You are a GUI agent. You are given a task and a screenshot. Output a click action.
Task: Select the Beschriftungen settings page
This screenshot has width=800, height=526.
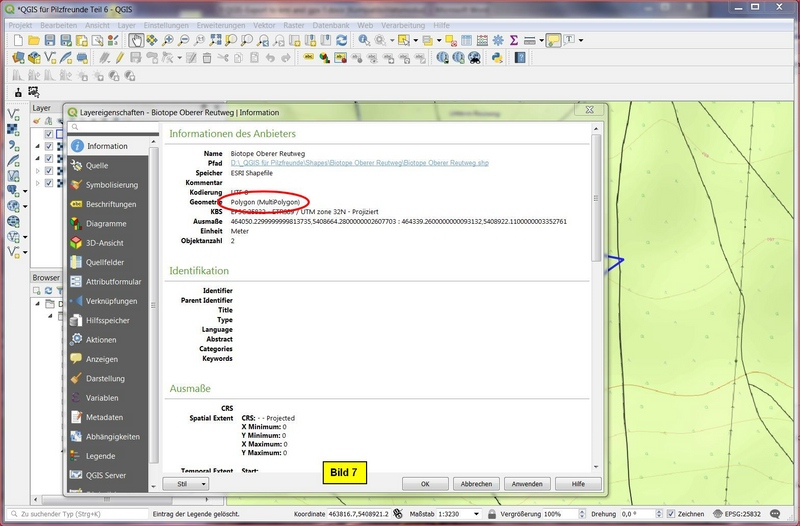[x=110, y=204]
